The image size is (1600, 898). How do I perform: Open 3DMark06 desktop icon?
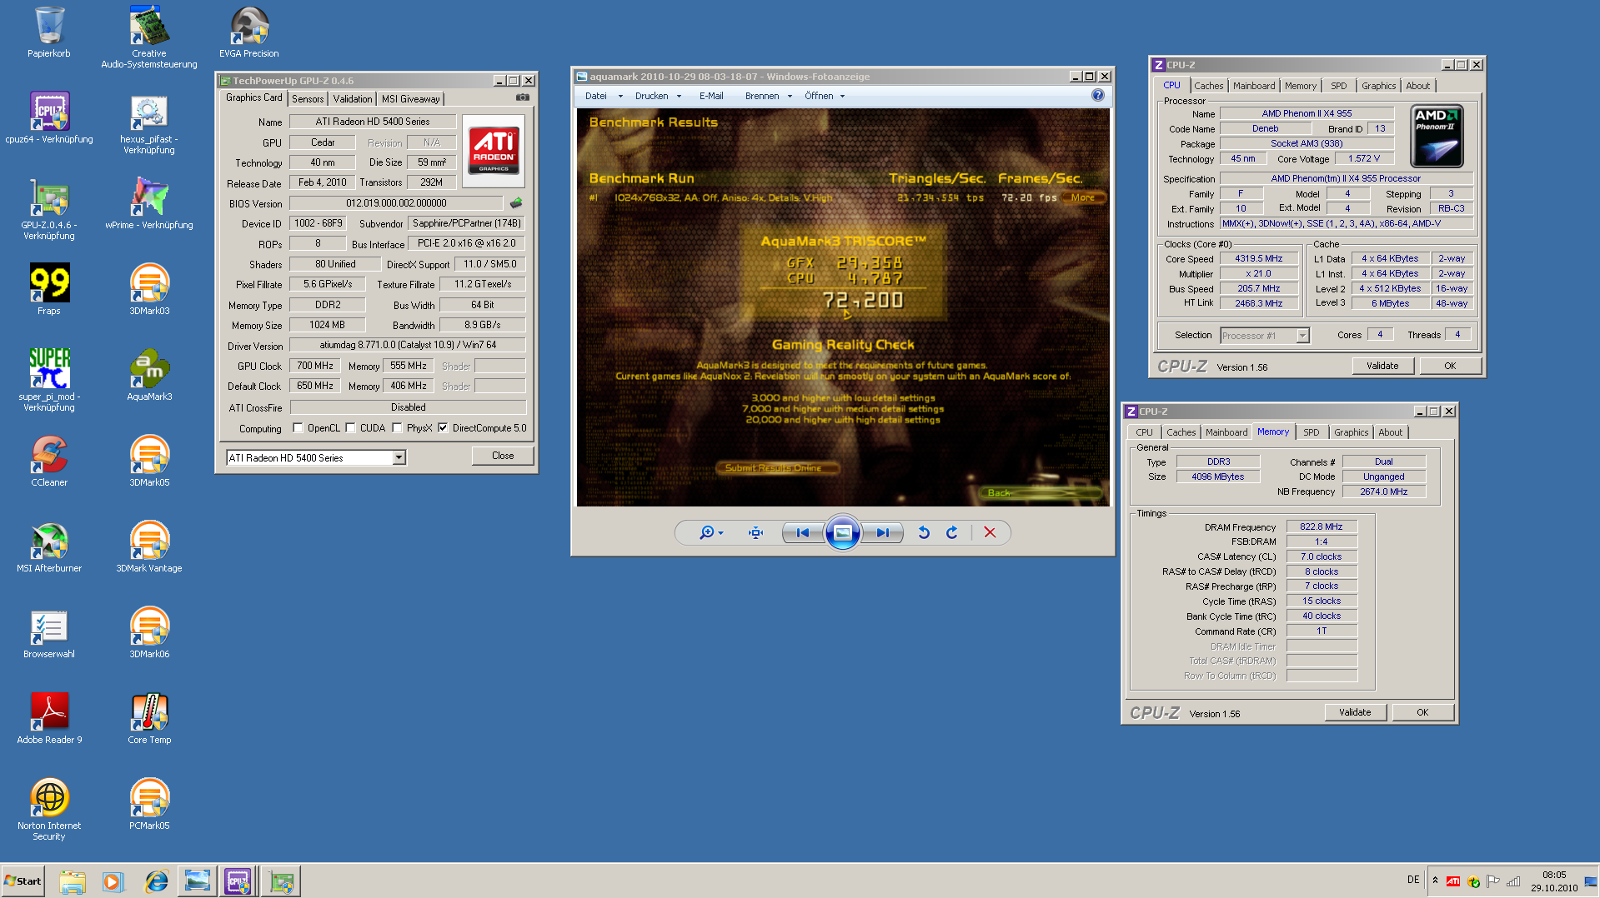149,633
